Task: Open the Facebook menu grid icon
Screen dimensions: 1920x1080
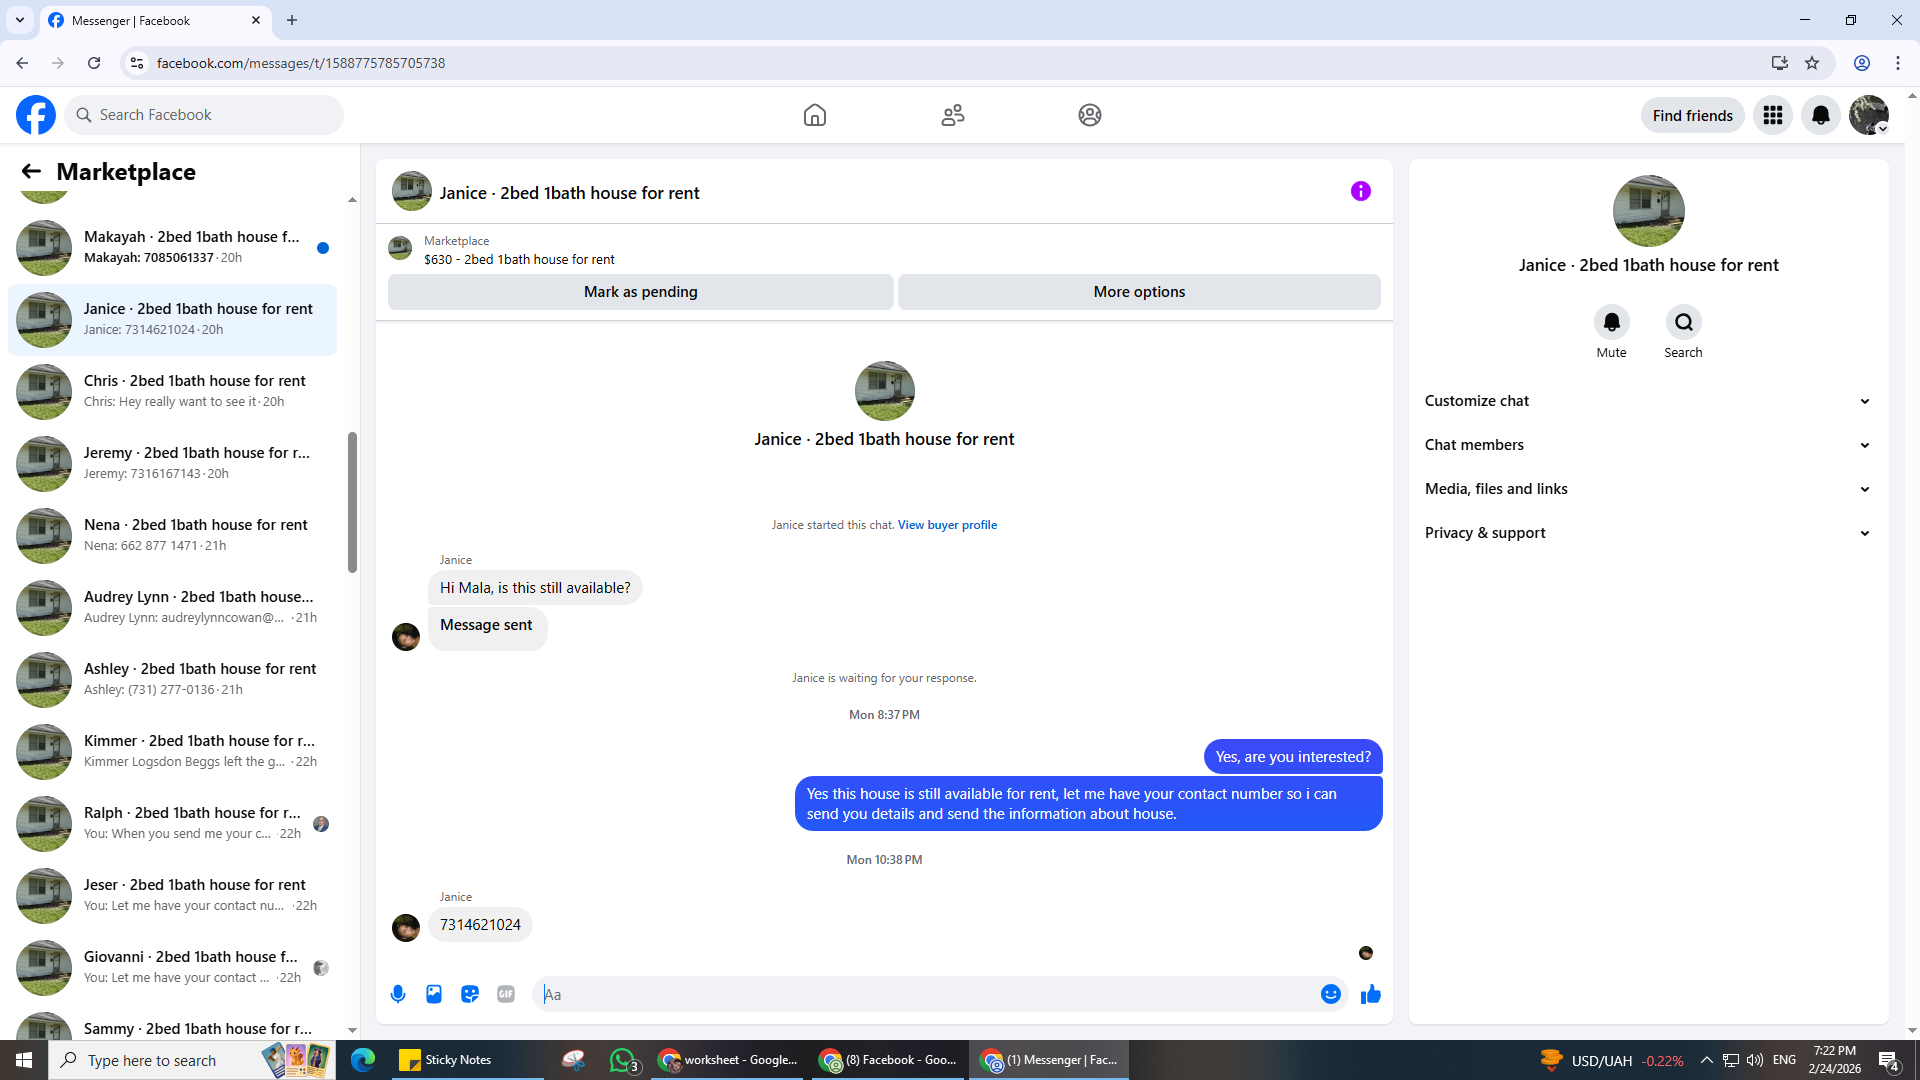Action: (1772, 115)
